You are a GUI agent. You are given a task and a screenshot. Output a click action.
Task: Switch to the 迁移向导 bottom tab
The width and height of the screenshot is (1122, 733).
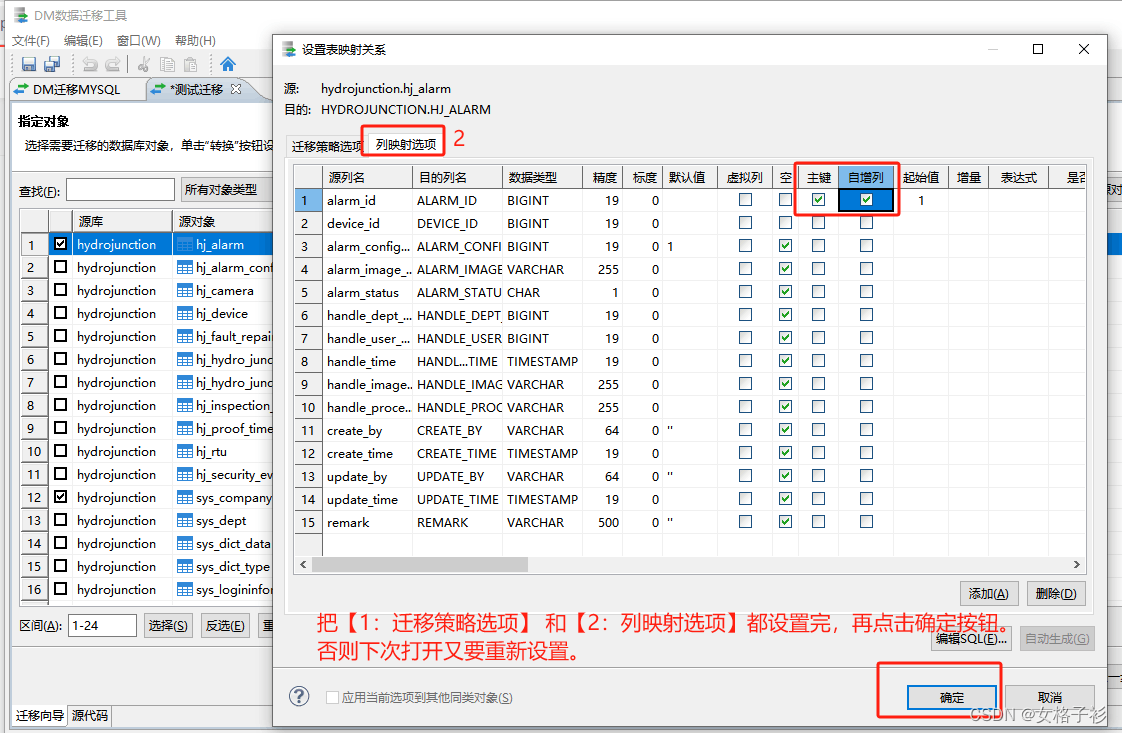click(x=40, y=715)
